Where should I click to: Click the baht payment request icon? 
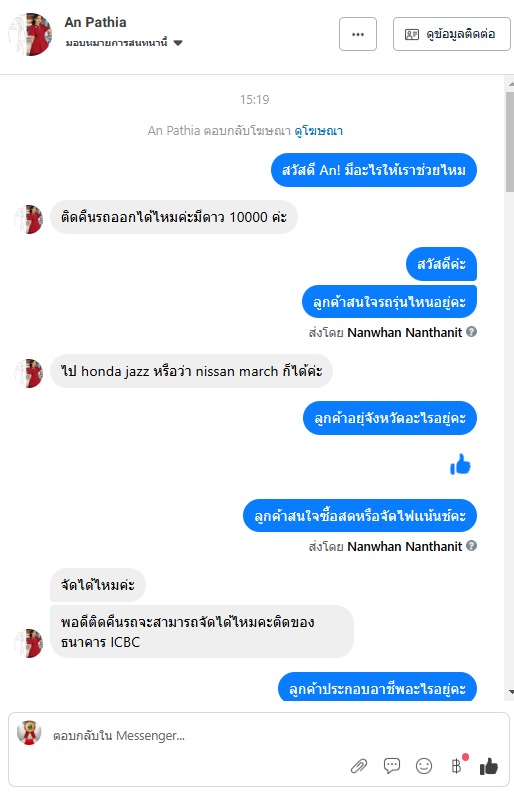(x=457, y=765)
